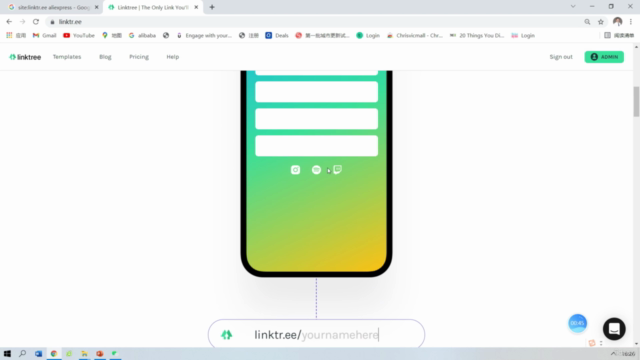Open the 20 Things You Di... bookmark
640x360 pixels.
[x=477, y=36]
